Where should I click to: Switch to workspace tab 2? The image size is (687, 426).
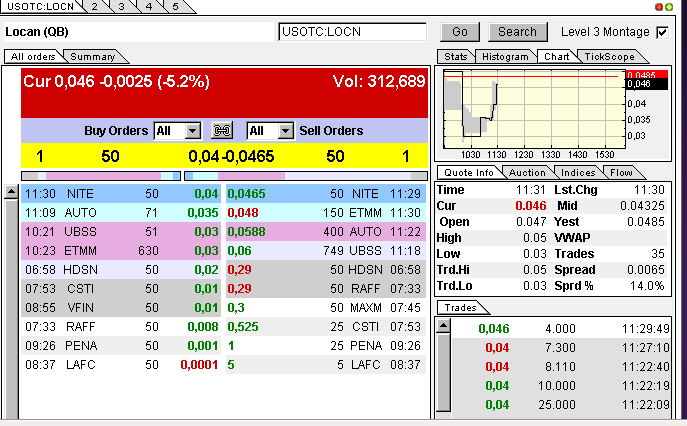coord(95,6)
